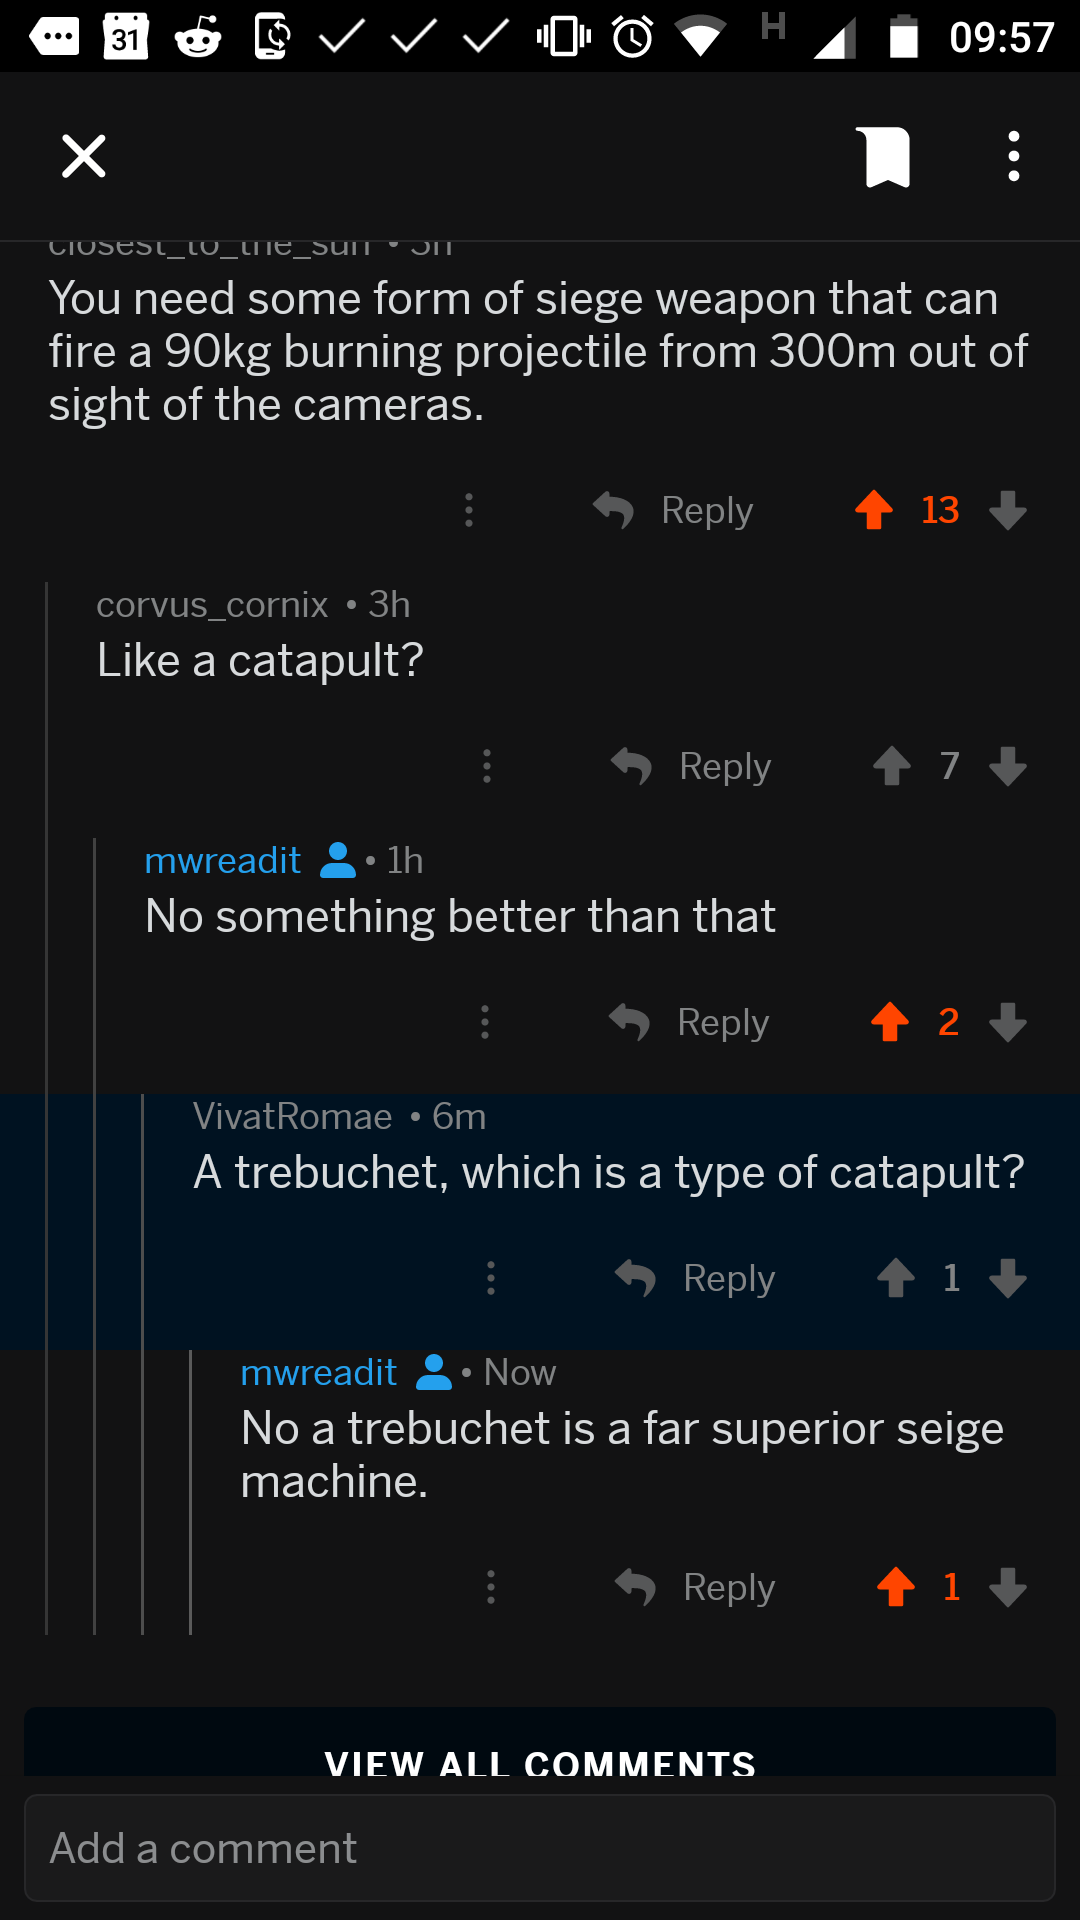1080x1920 pixels.
Task: Toggle off the upvote showing 13
Action: tap(875, 510)
